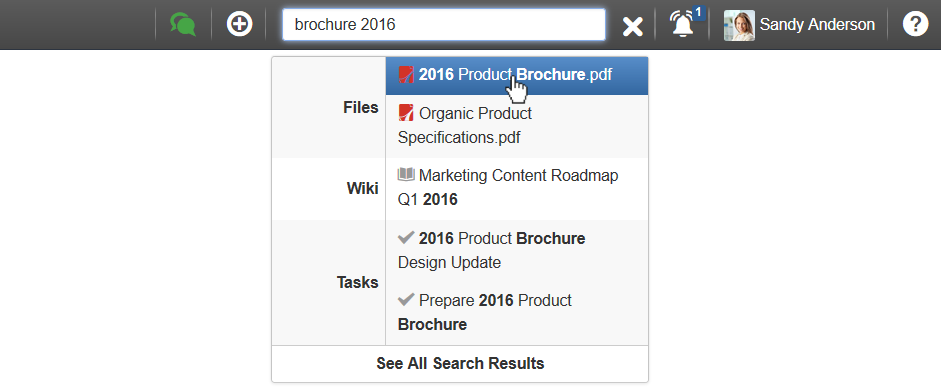Click the PDF icon beside 2016 Product Brochure
The image size is (941, 391).
pos(406,74)
